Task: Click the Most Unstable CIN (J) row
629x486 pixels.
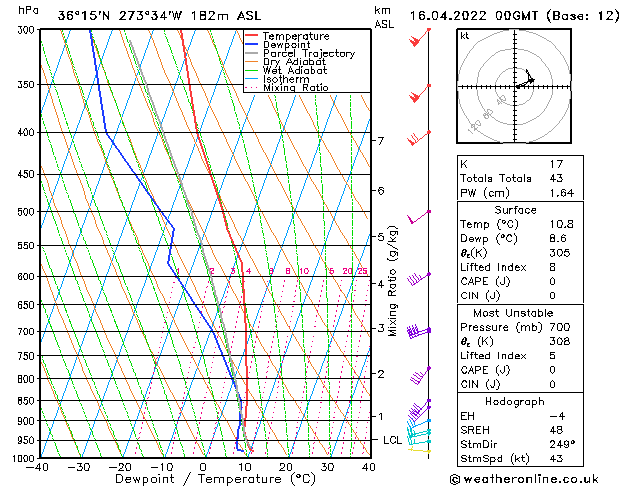Action: coord(520,385)
